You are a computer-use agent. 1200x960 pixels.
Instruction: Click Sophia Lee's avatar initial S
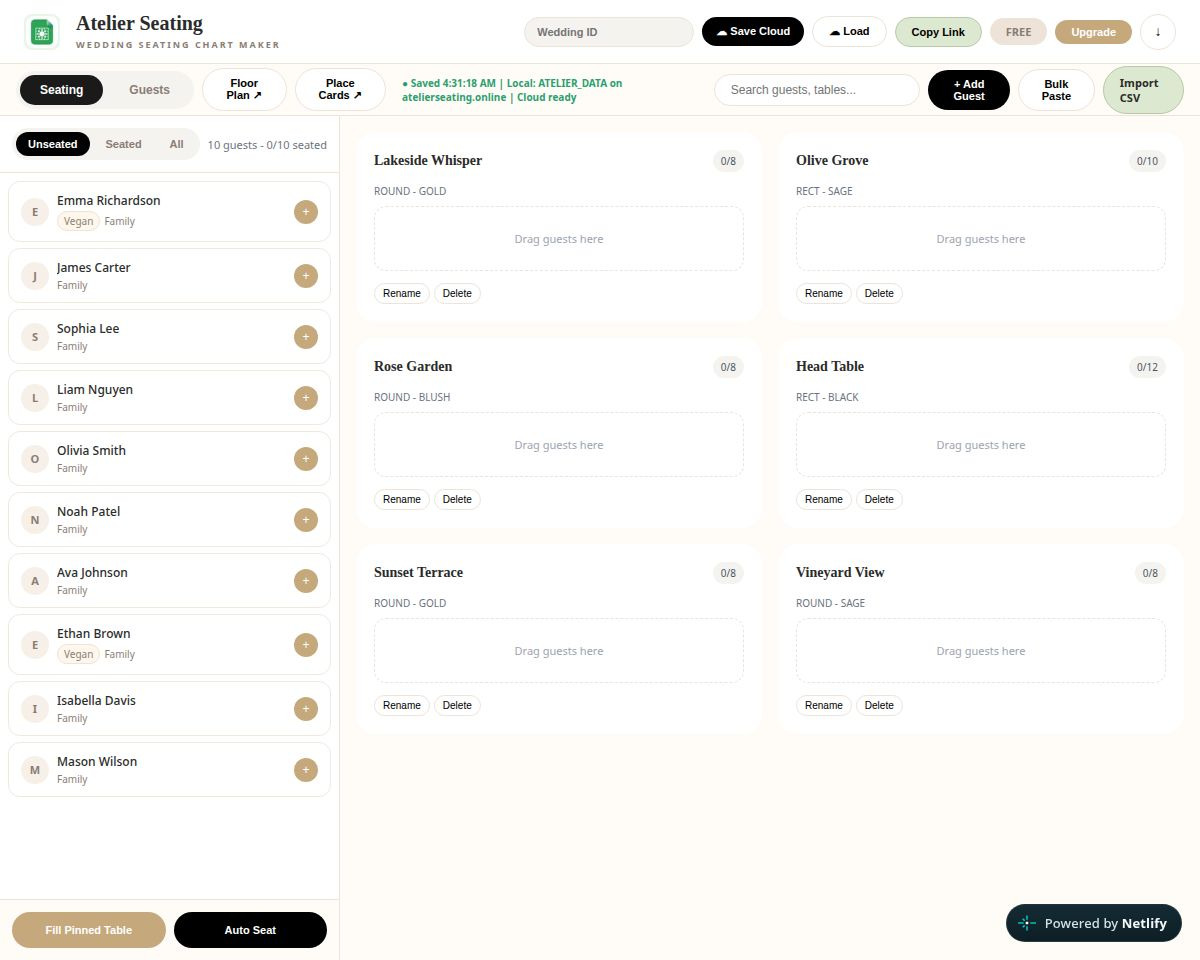[35, 337]
